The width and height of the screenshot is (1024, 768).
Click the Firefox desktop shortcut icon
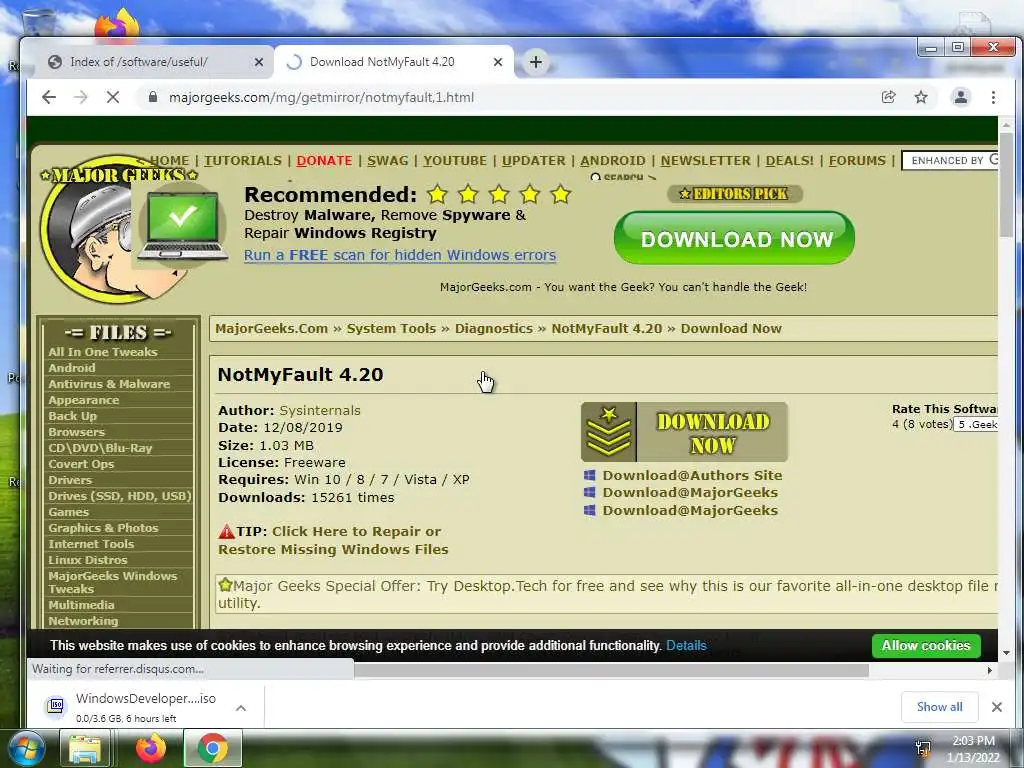(x=118, y=25)
